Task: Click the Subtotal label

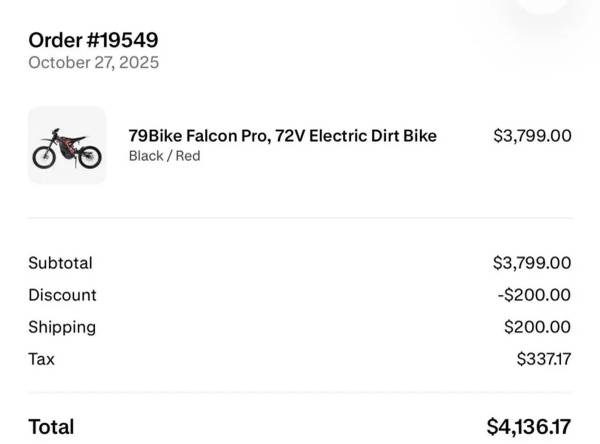Action: [60, 263]
